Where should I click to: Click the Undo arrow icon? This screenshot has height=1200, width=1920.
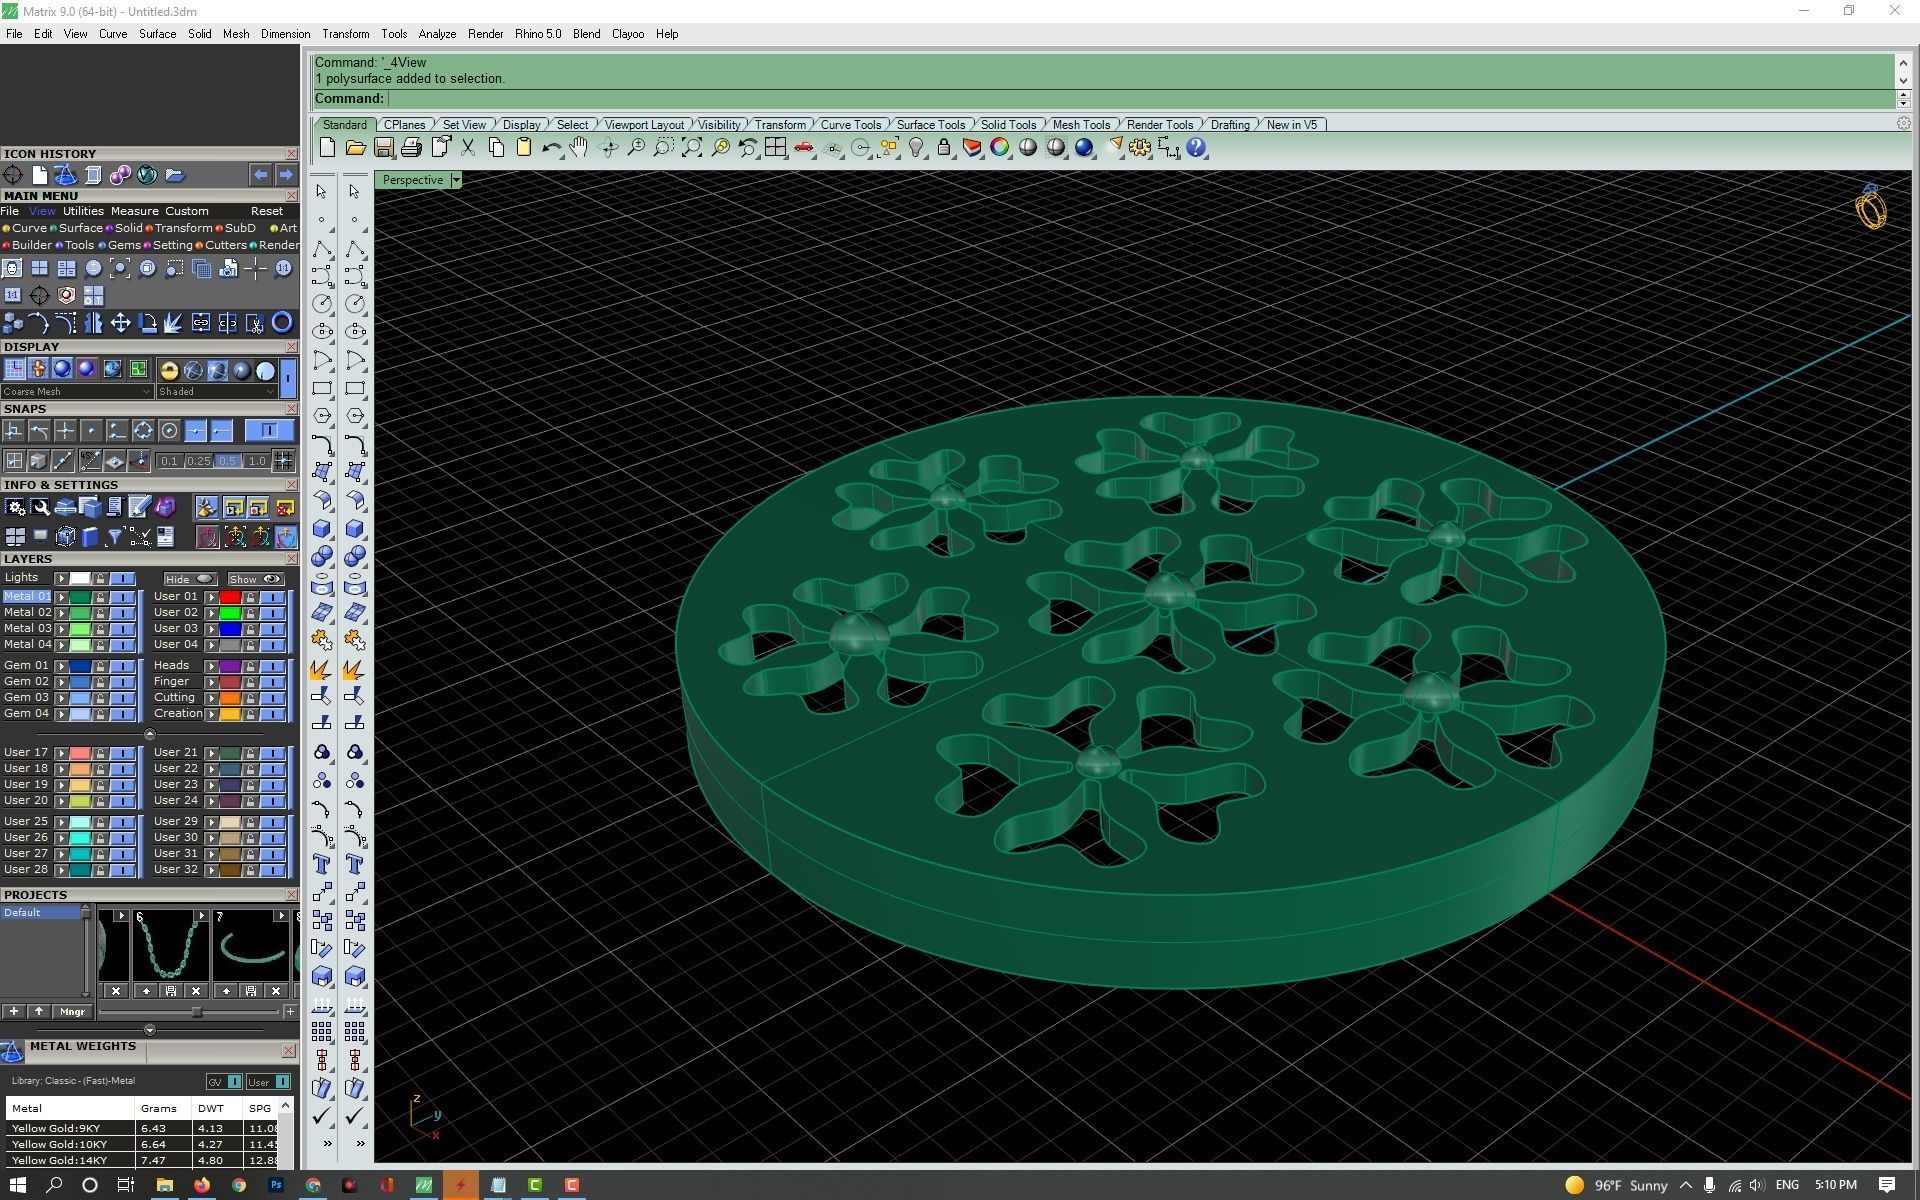click(x=551, y=148)
